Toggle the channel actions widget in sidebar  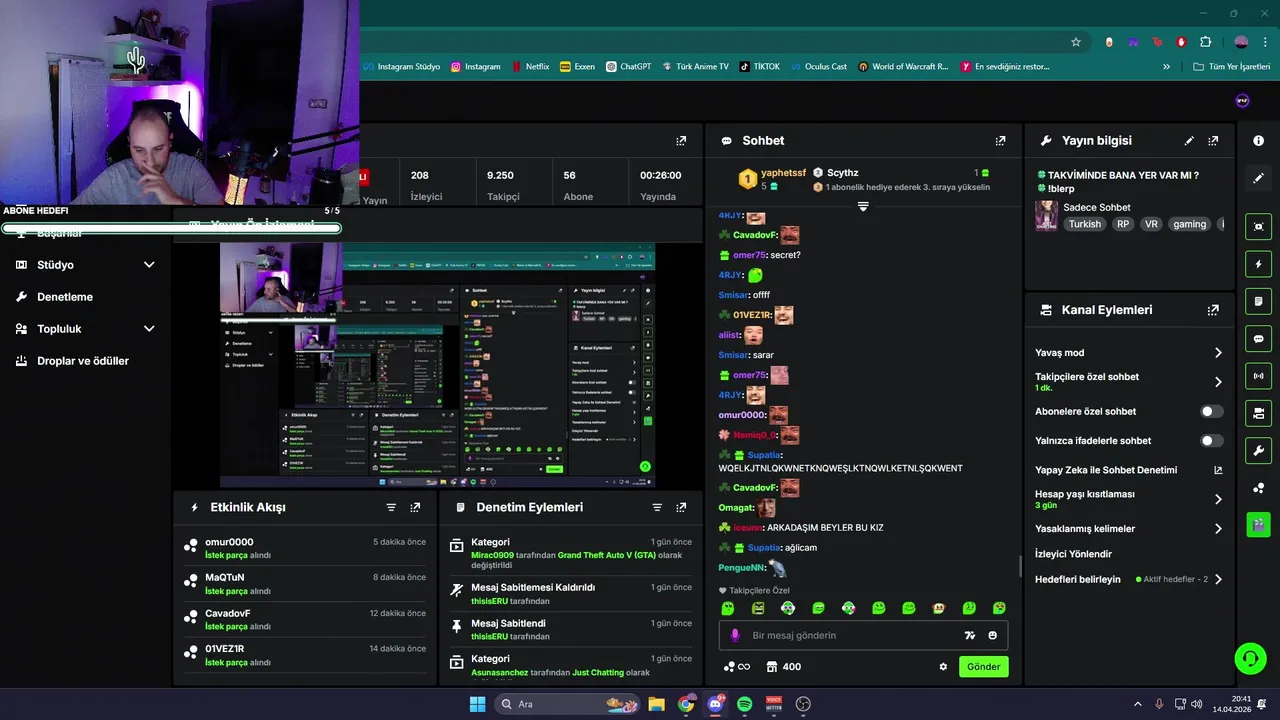[1258, 413]
